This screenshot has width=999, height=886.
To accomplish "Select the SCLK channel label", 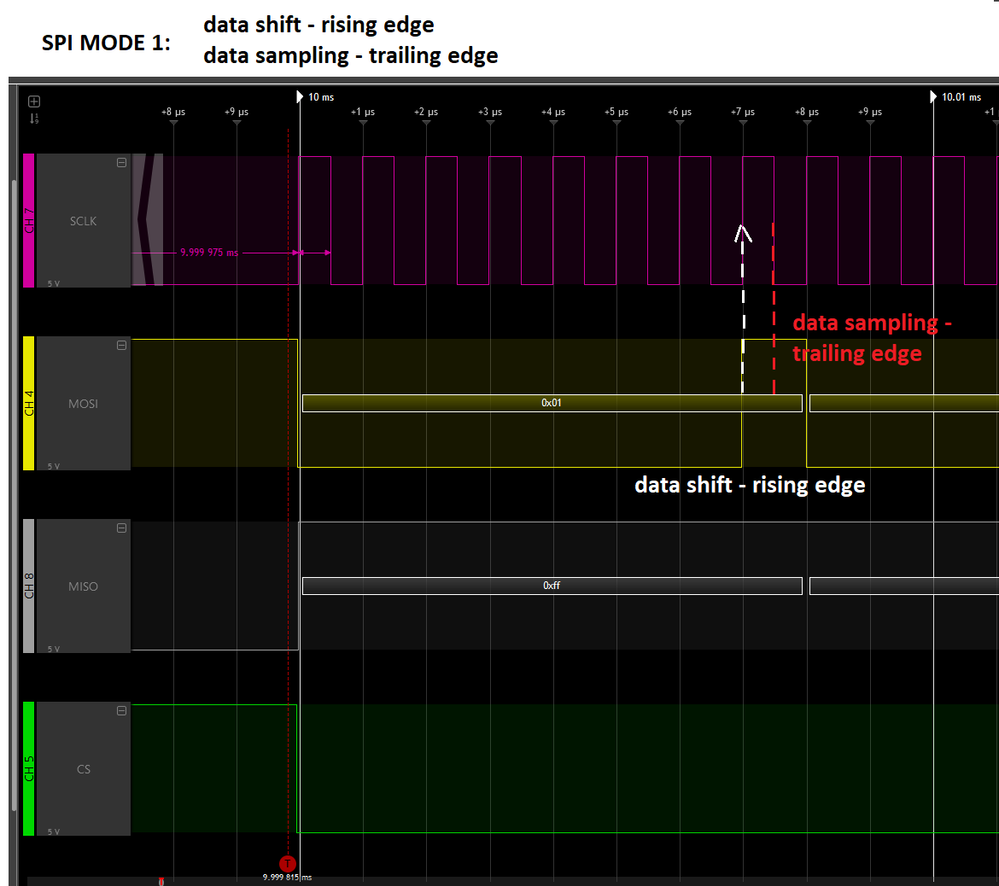I will [83, 221].
